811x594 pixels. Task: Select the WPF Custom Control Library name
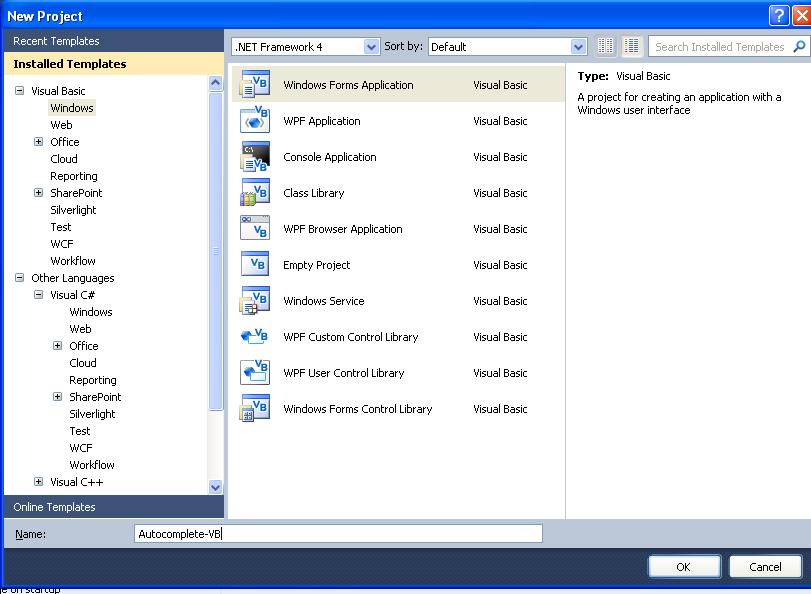pyautogui.click(x=351, y=337)
